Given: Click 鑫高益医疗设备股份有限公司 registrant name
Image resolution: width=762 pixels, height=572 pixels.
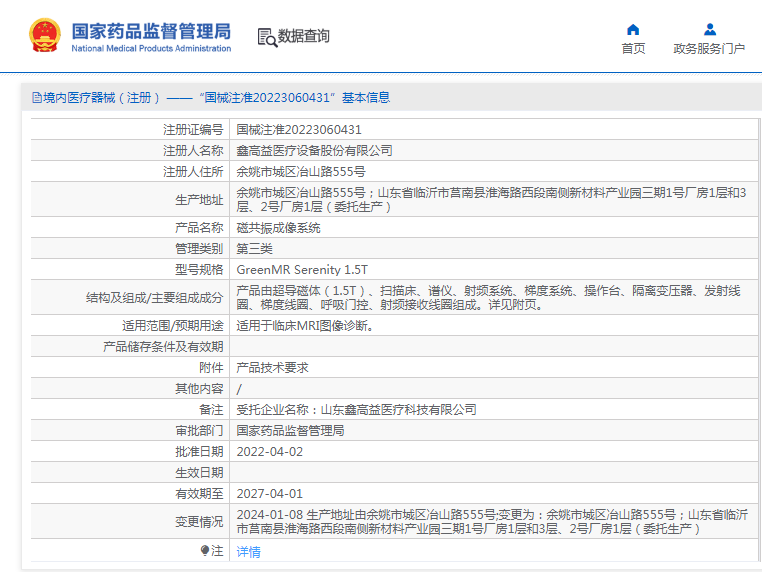Looking at the screenshot, I should [x=314, y=151].
